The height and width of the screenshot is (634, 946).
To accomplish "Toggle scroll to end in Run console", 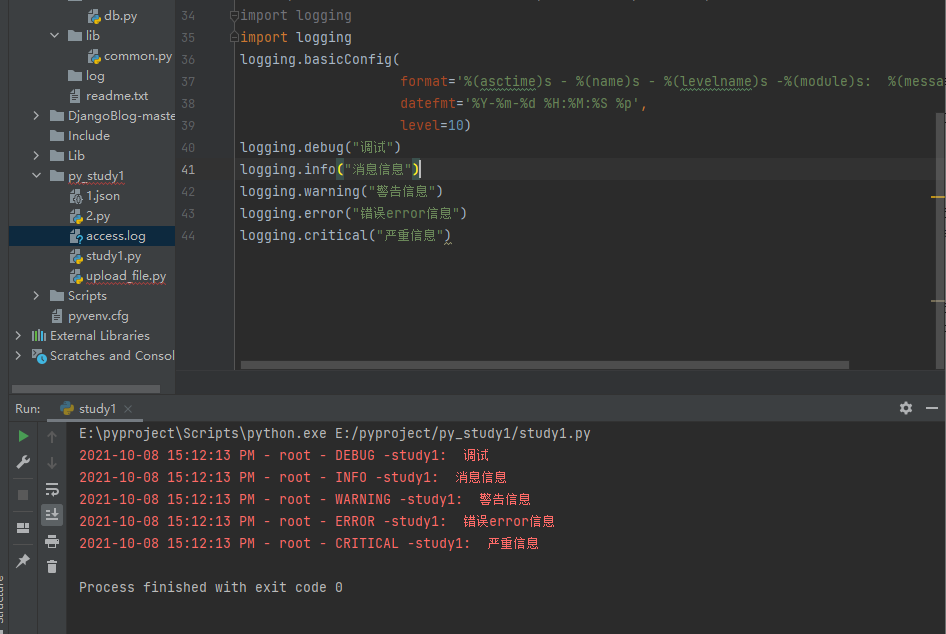I will pos(52,514).
